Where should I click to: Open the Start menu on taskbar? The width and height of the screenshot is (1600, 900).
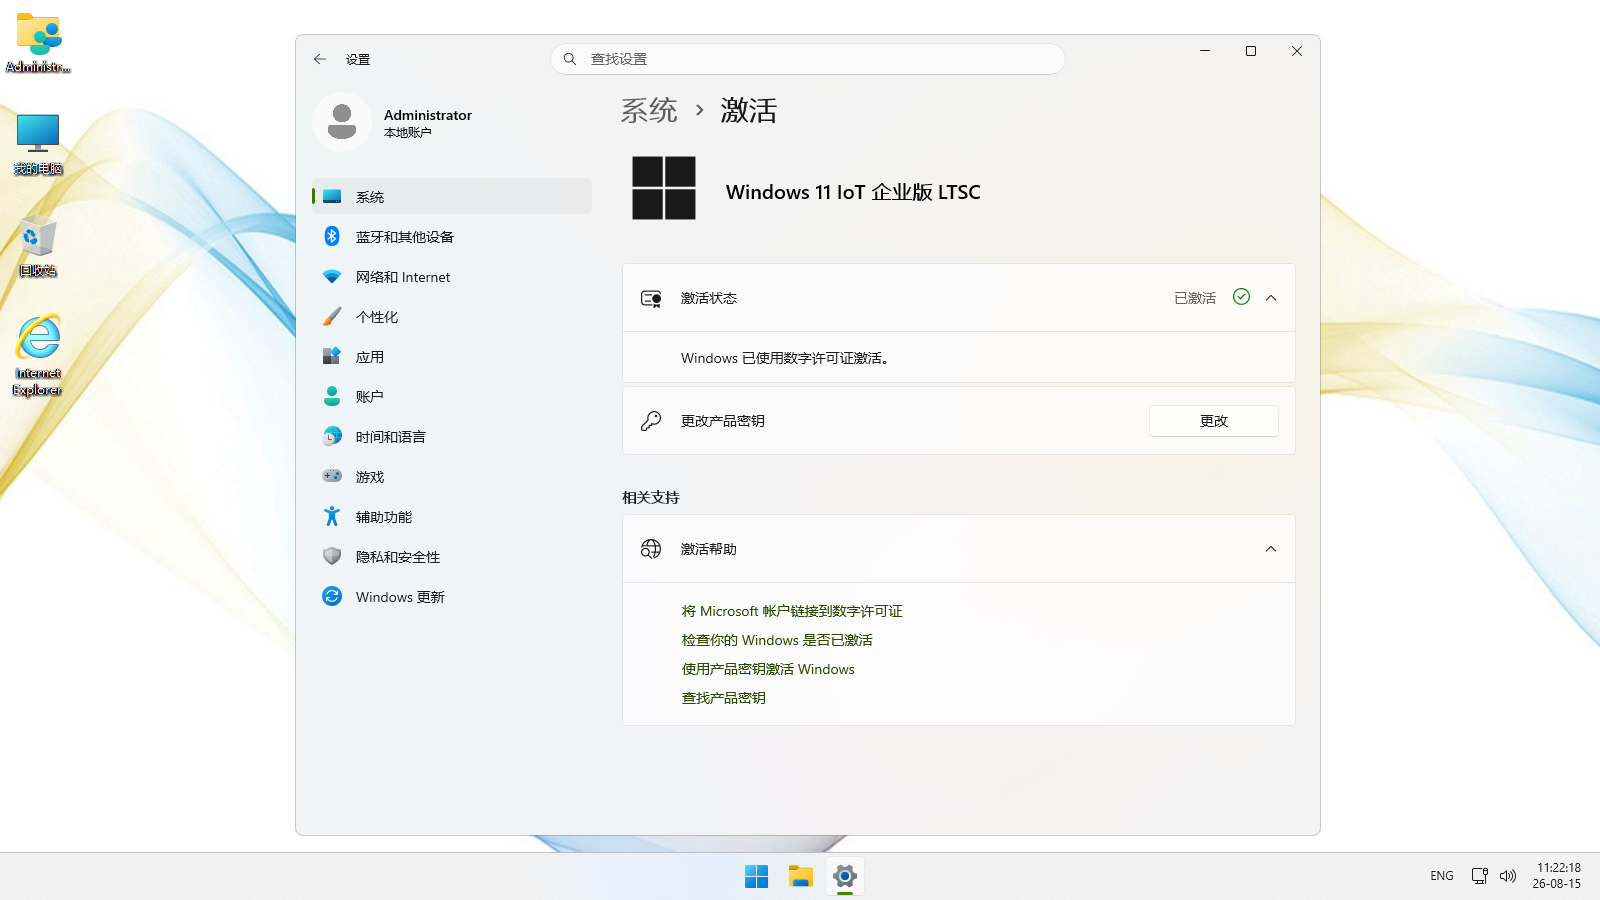[757, 876]
